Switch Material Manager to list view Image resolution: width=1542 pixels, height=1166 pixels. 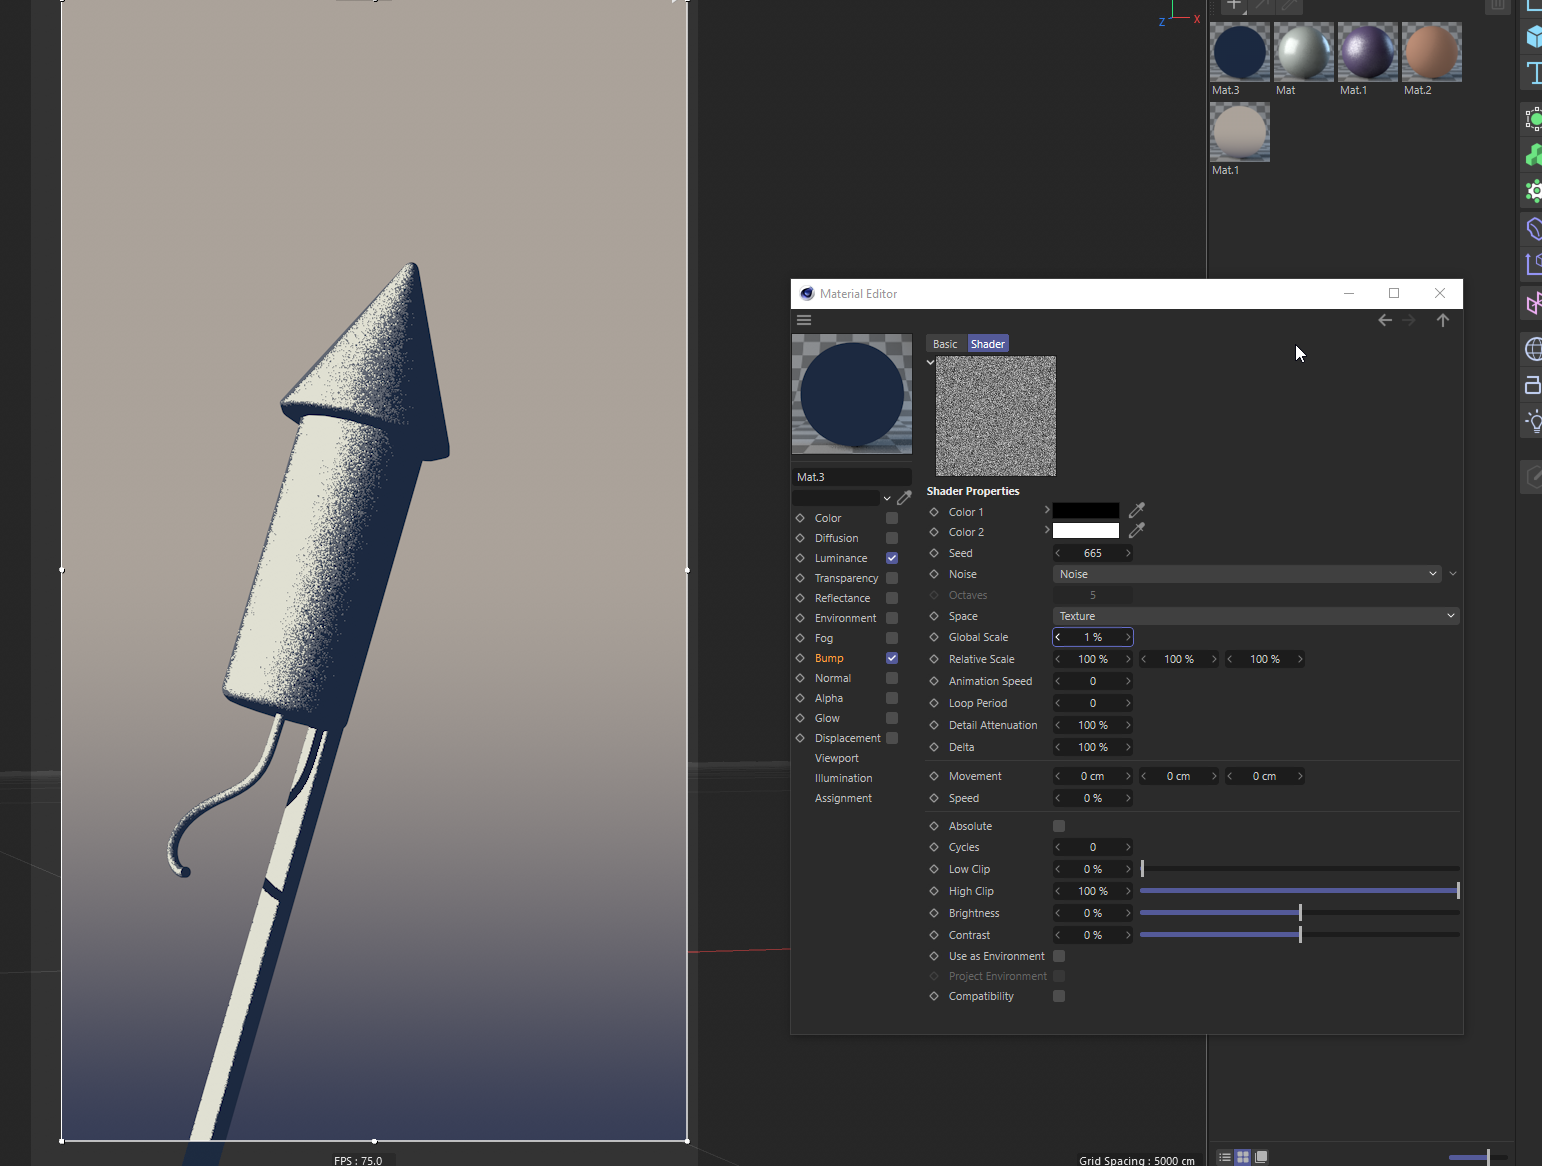[1225, 1157]
